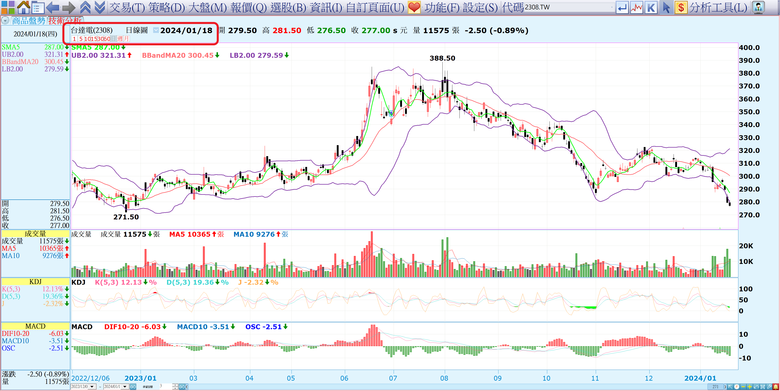
Task: Open the user account avatar icon
Action: point(758,7)
